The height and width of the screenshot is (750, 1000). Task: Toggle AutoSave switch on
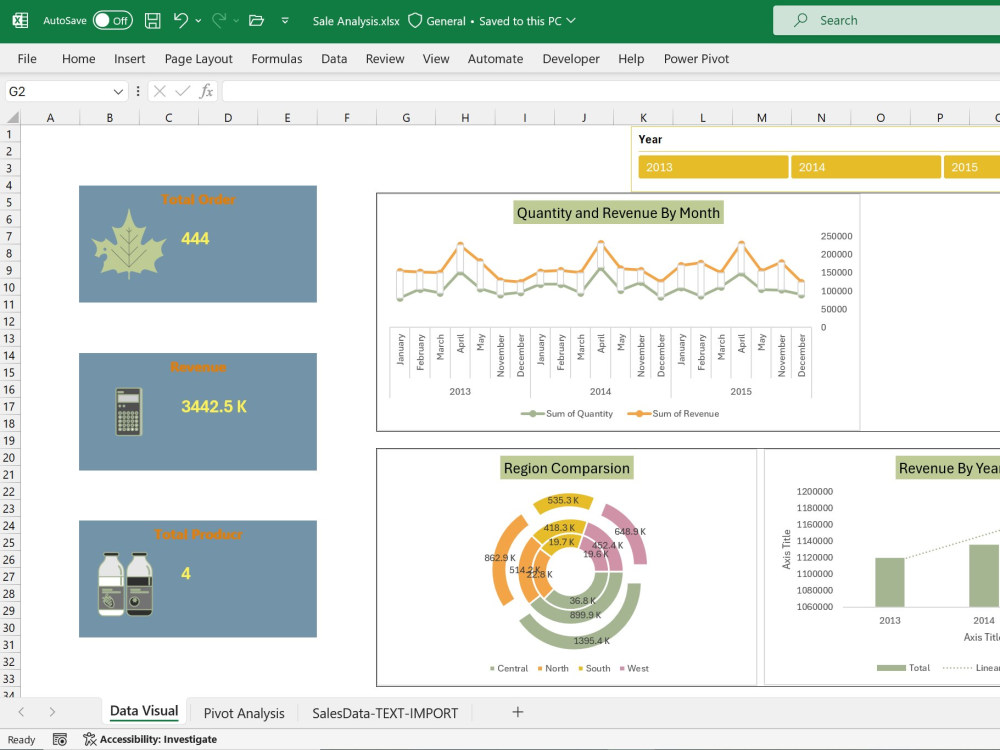(x=112, y=20)
